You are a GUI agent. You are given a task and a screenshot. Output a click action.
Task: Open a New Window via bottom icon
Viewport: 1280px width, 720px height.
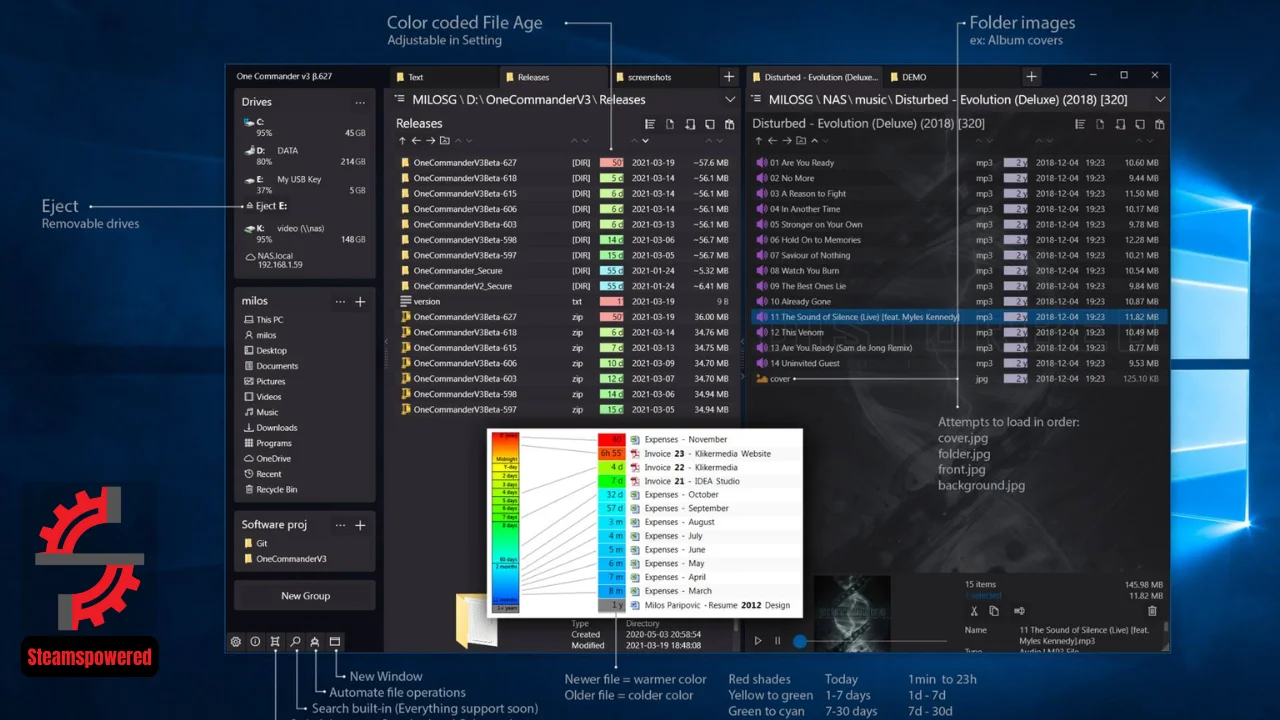(x=335, y=642)
